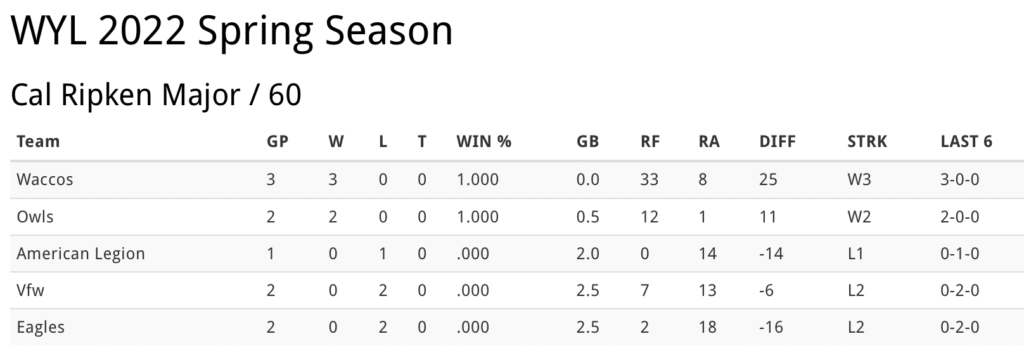Sort by GP column header
This screenshot has height=360, width=1024.
click(x=278, y=142)
